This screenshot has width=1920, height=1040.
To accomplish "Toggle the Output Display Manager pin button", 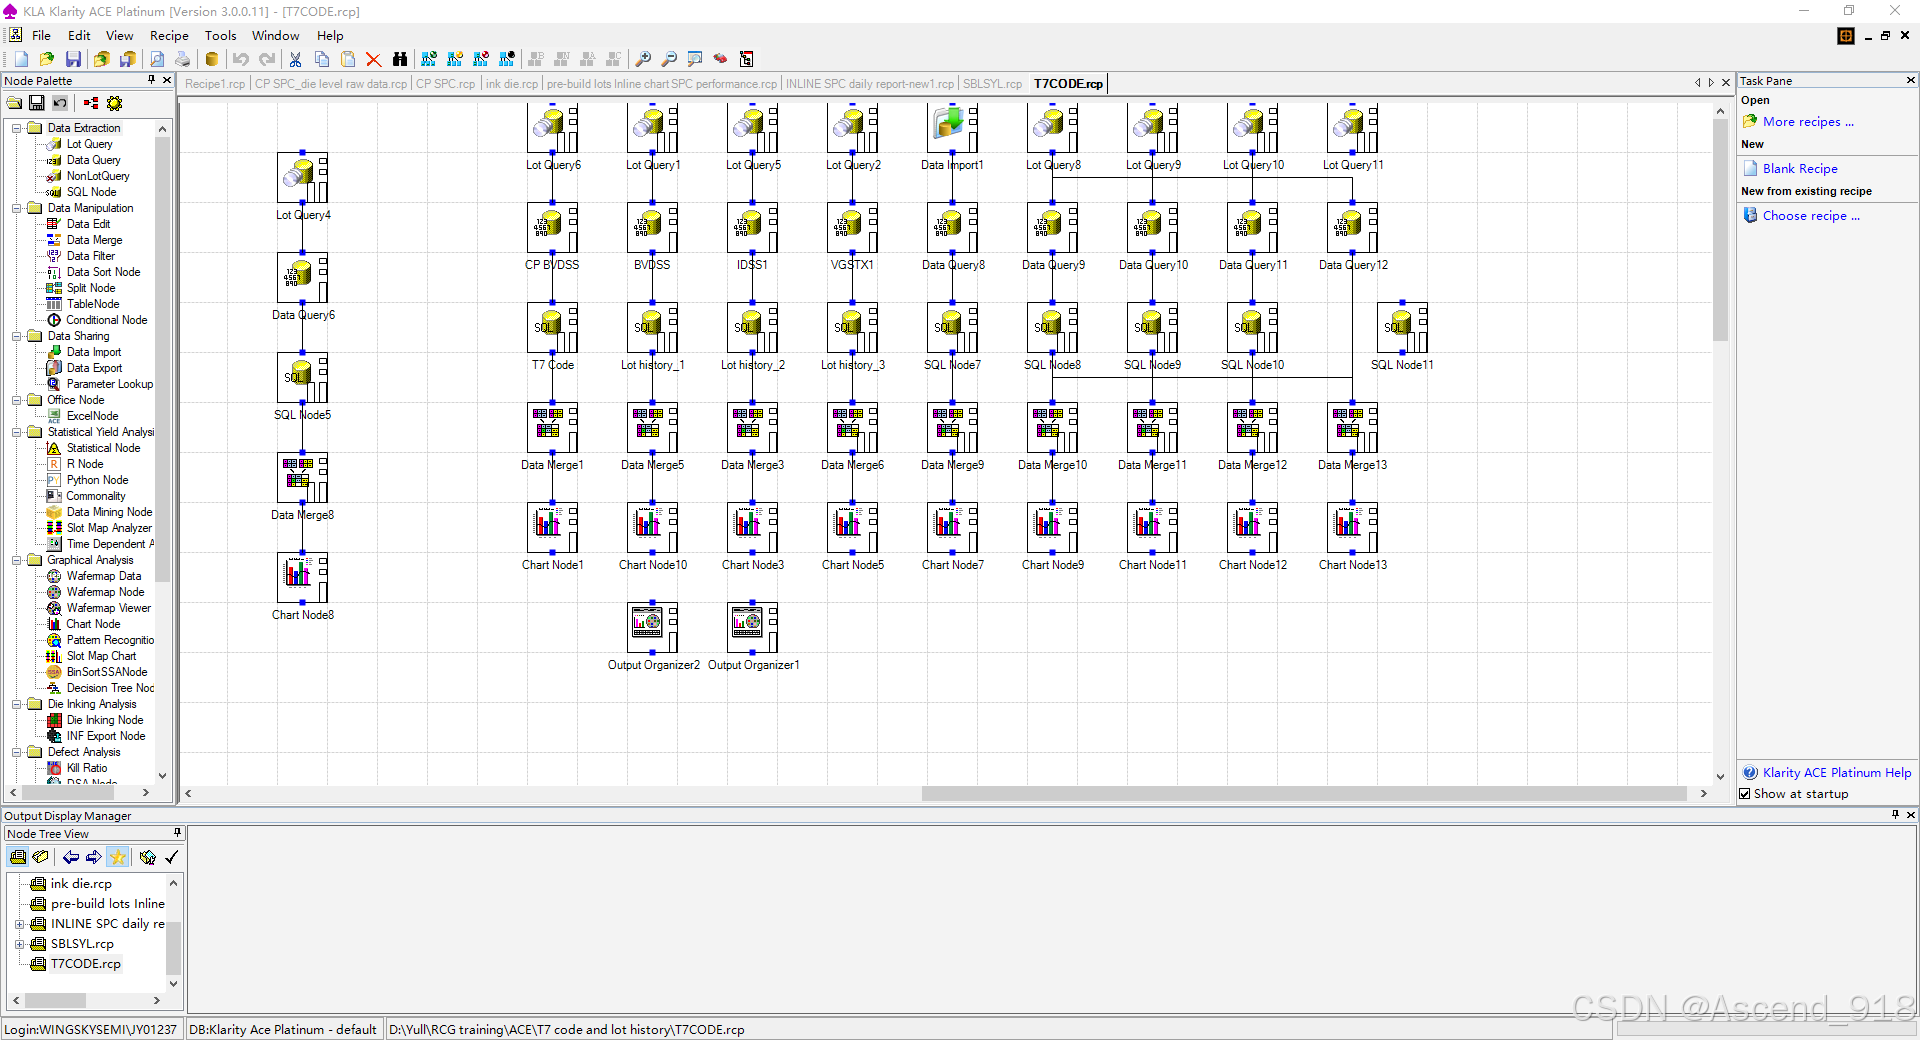I will (1895, 815).
